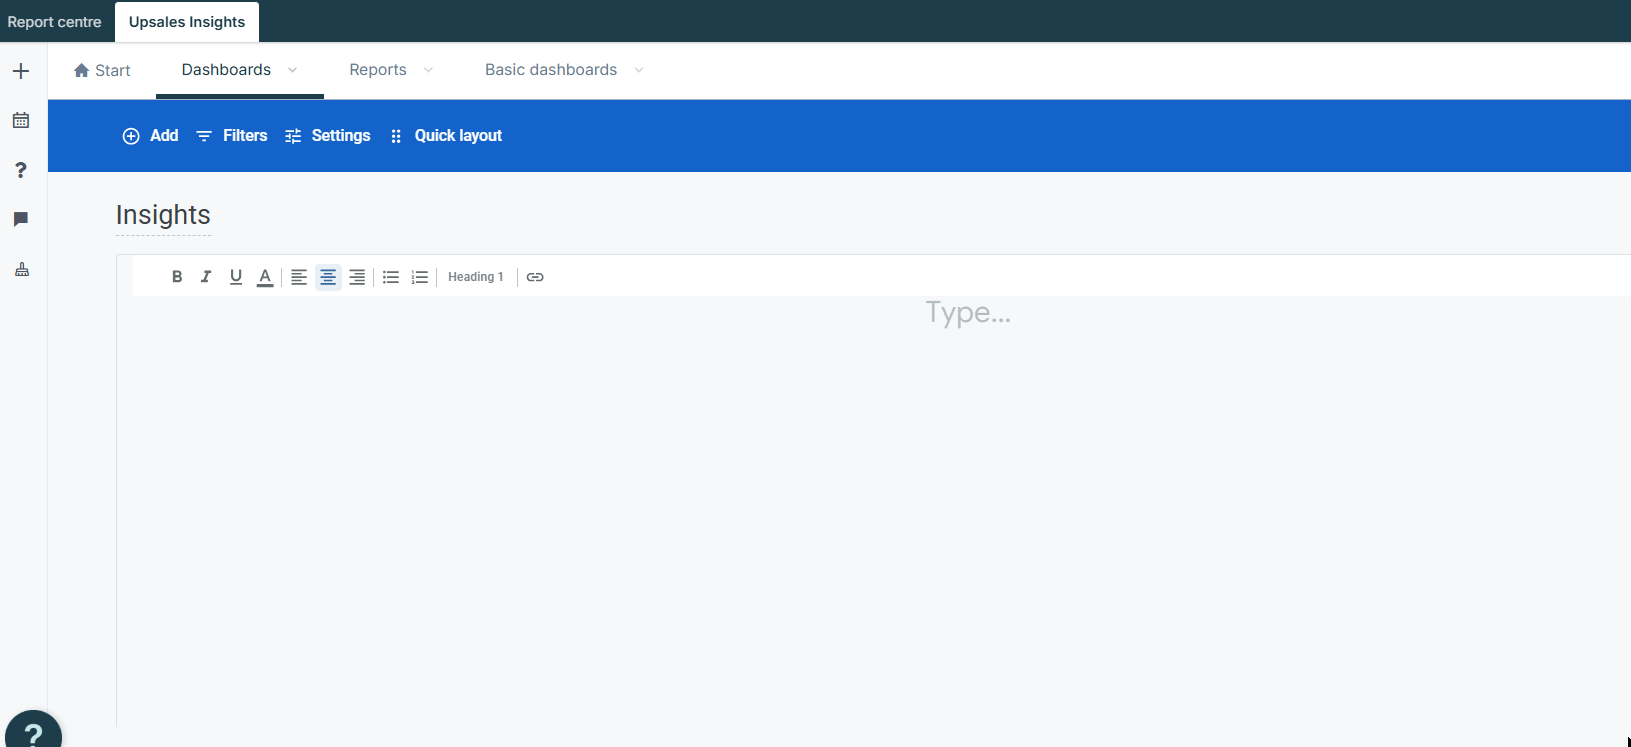Switch to the Report centre tab
Screen dimensions: 1631x747
(x=55, y=22)
